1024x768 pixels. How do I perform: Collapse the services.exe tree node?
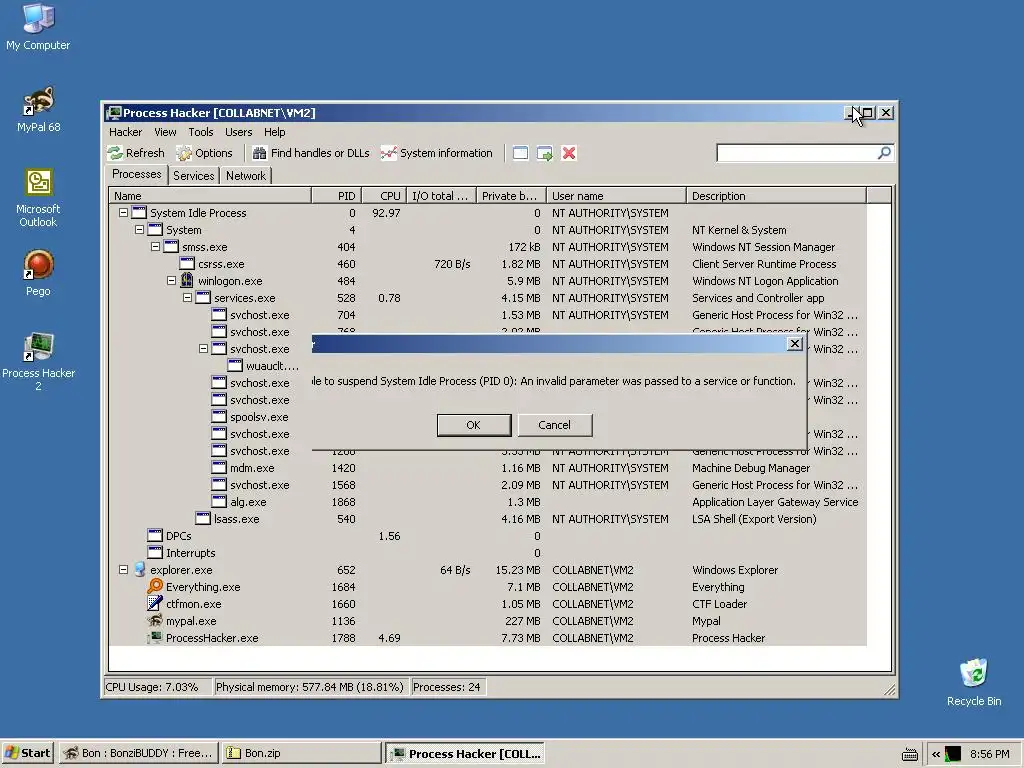click(187, 298)
